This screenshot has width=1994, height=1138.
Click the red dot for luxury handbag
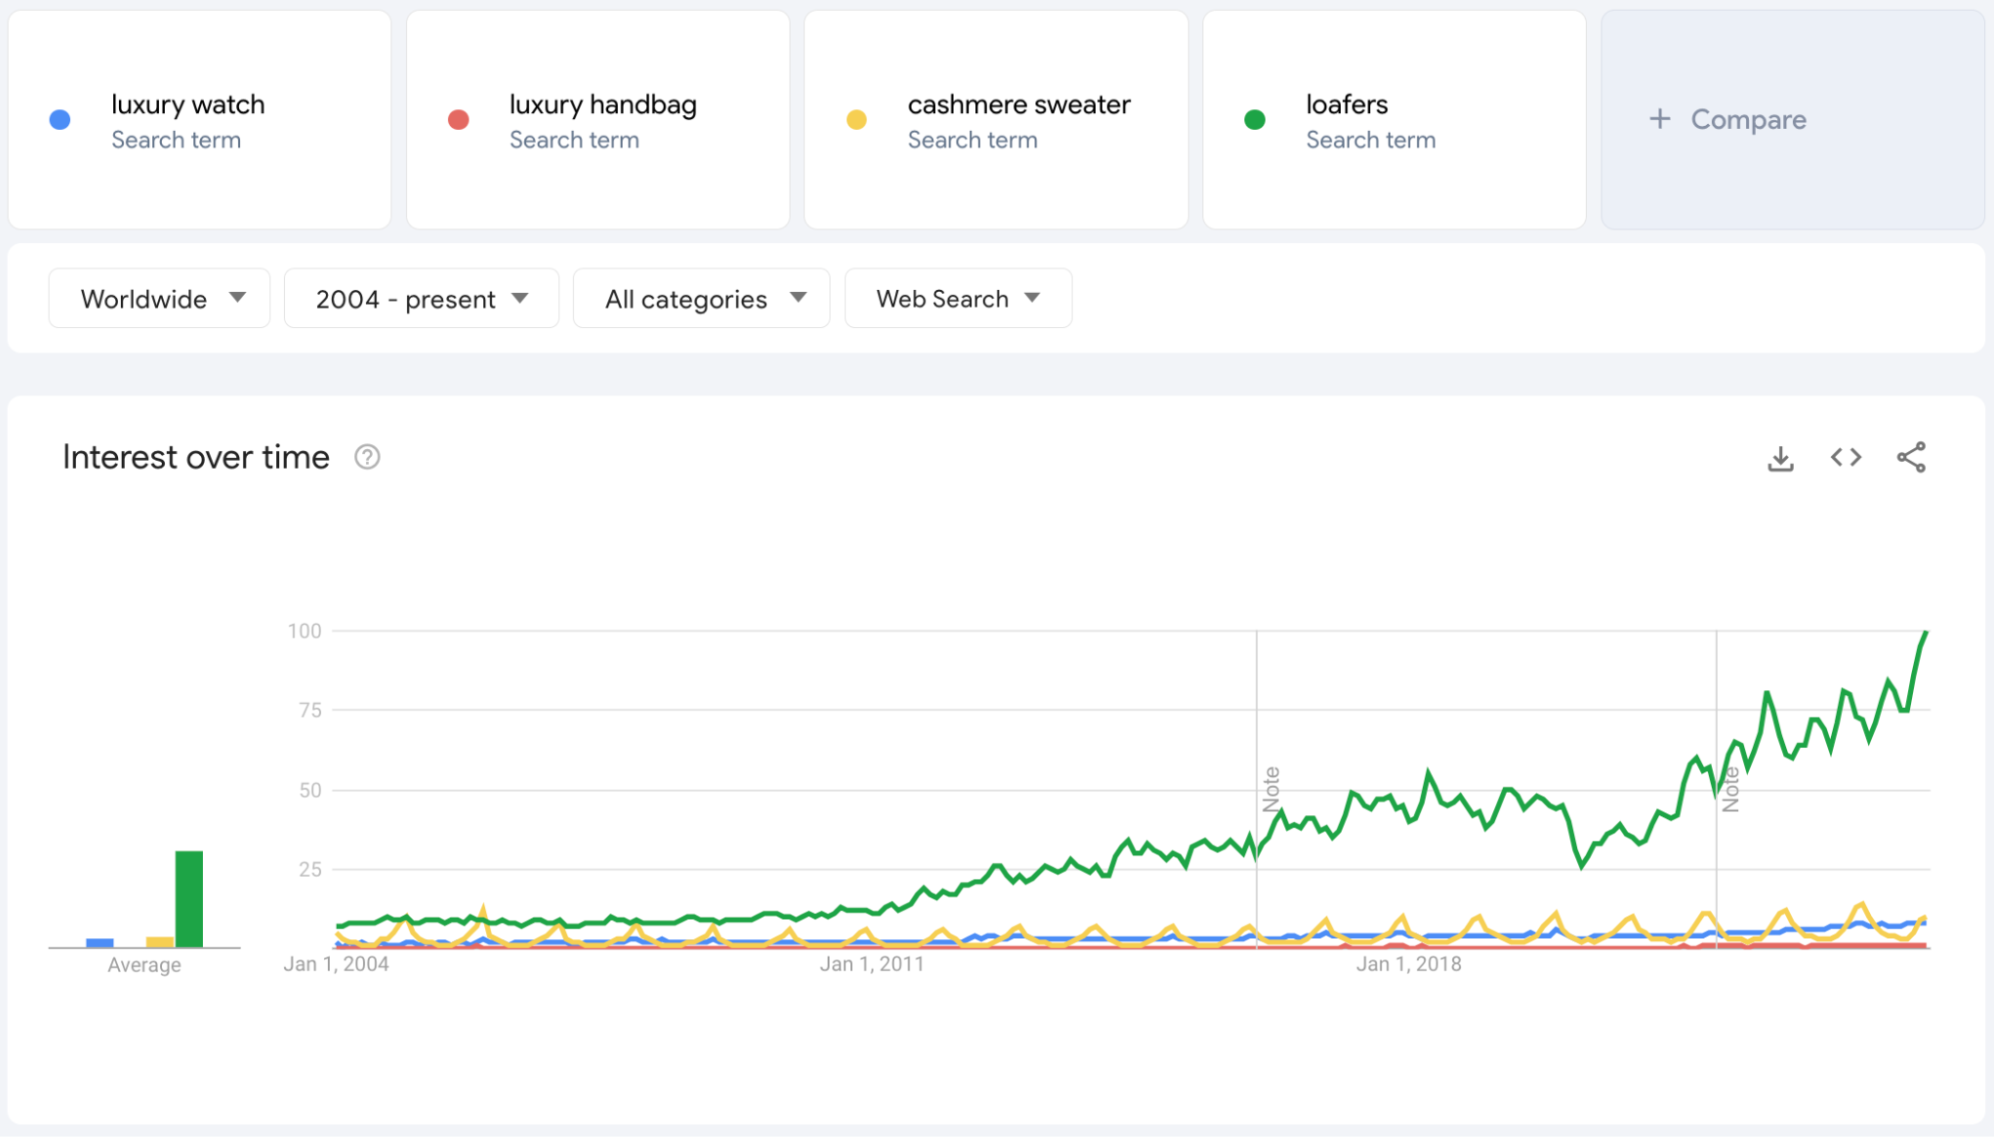tap(459, 120)
